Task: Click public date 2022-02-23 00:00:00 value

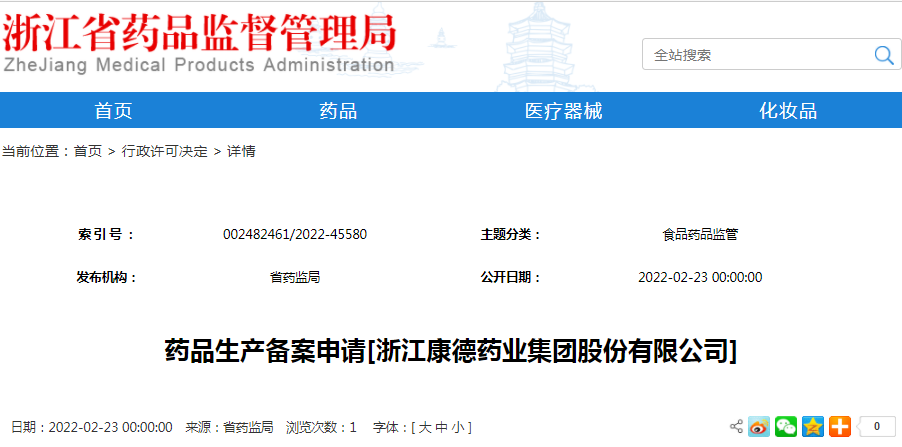Action: (x=700, y=277)
